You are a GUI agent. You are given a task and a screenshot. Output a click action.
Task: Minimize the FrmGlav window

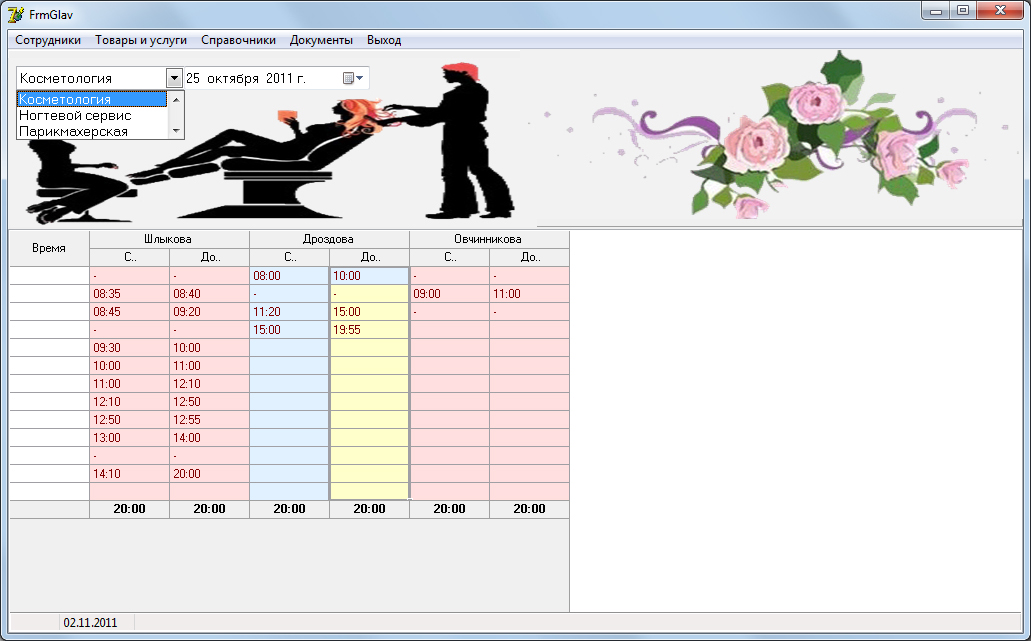click(x=936, y=11)
